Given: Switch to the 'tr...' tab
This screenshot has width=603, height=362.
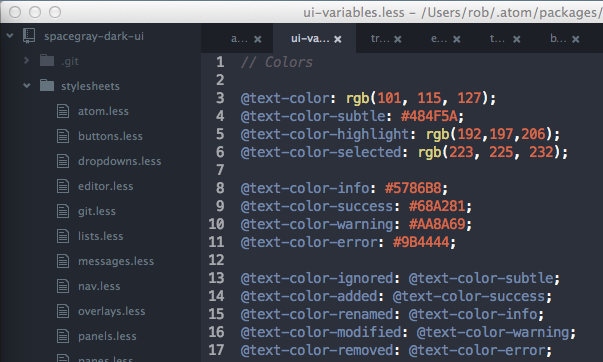Looking at the screenshot, I should click(x=380, y=38).
